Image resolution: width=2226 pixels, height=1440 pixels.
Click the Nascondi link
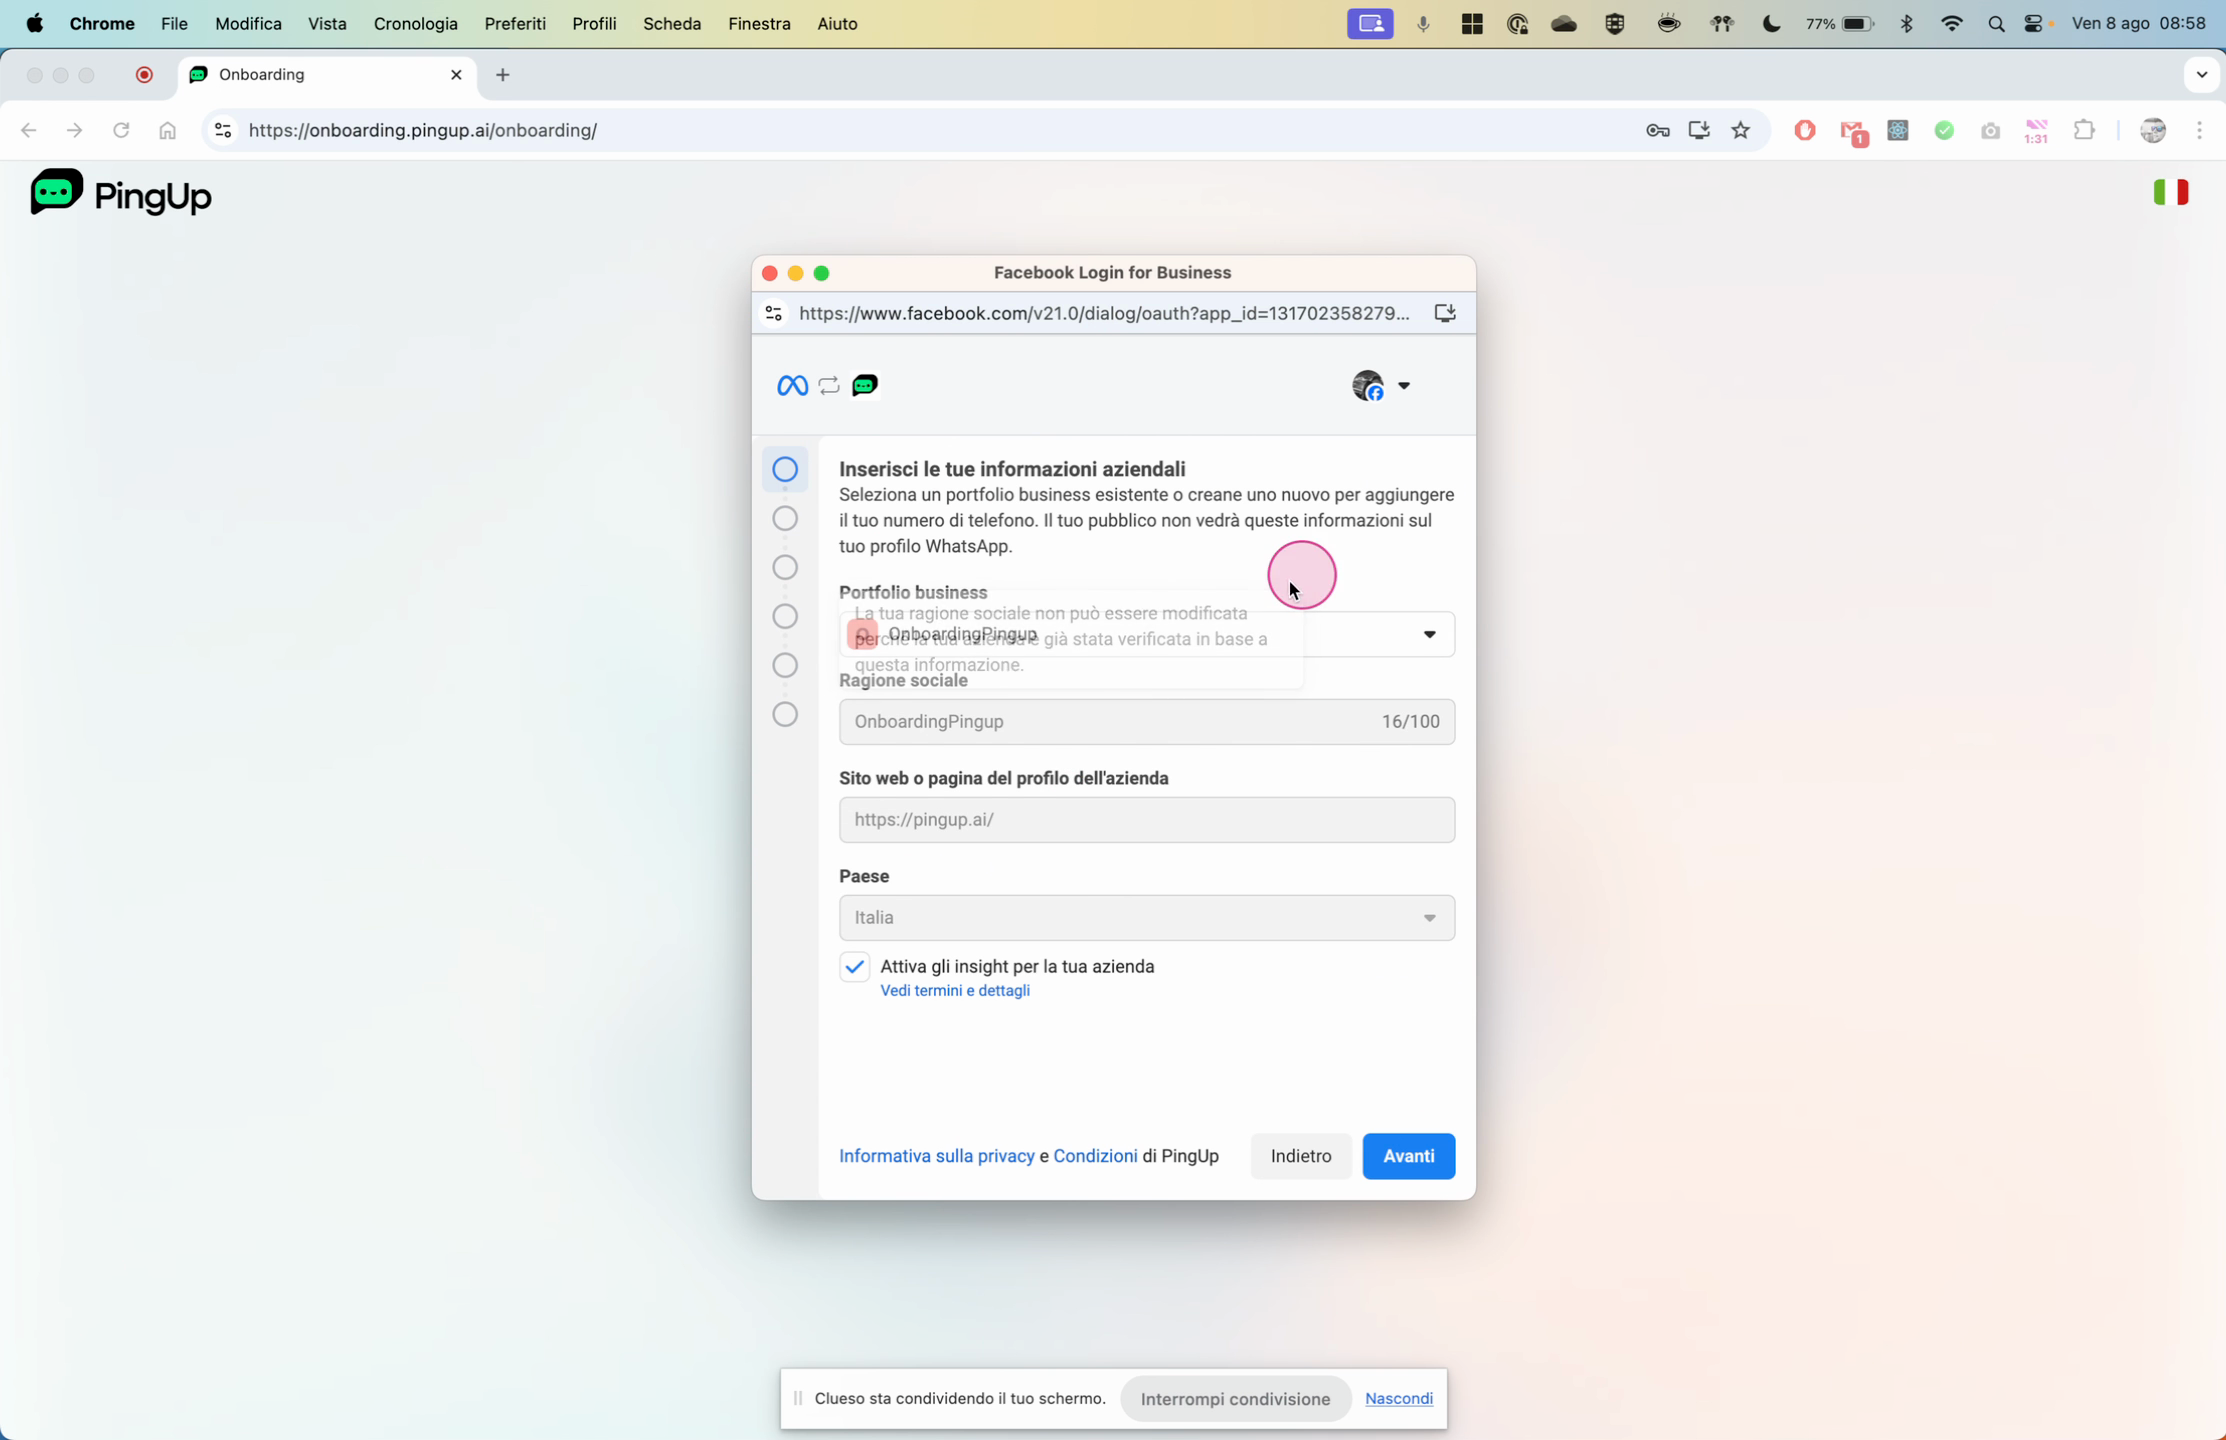tap(1398, 1398)
